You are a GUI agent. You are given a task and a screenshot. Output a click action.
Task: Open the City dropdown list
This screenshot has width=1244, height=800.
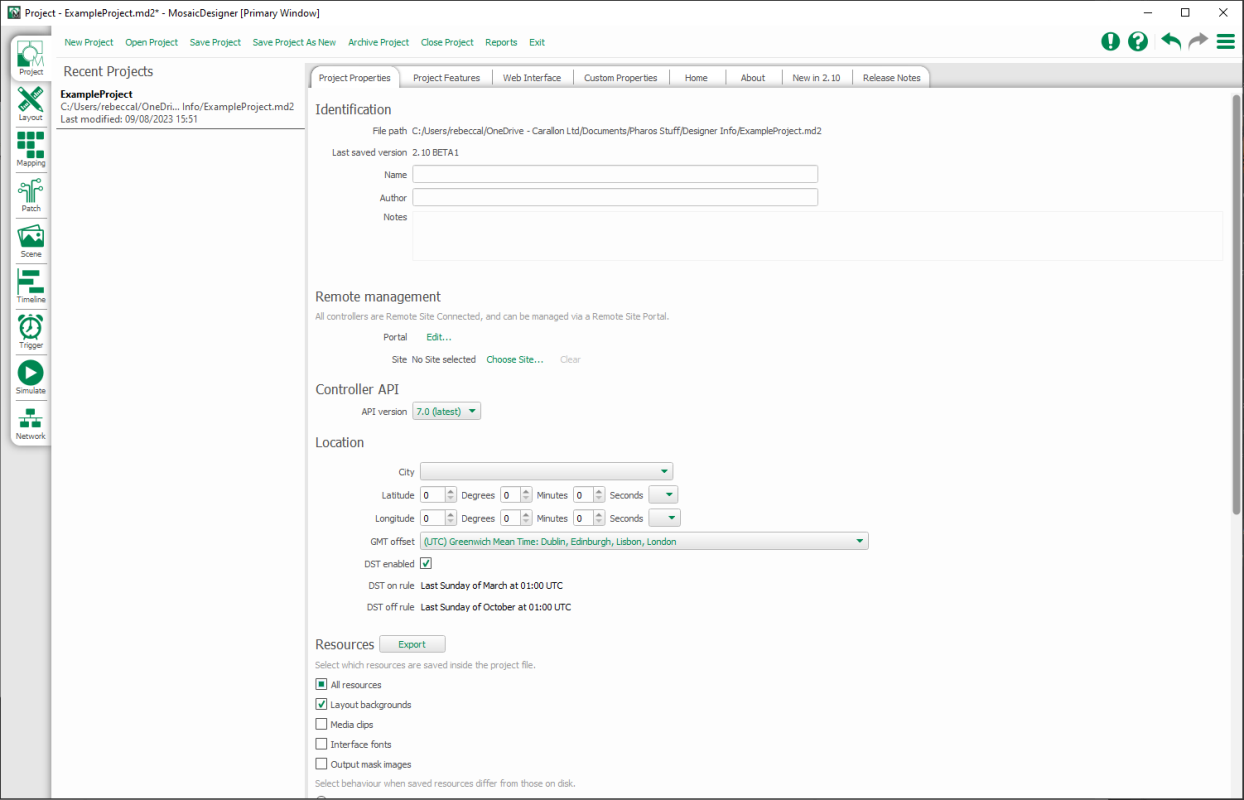[546, 471]
